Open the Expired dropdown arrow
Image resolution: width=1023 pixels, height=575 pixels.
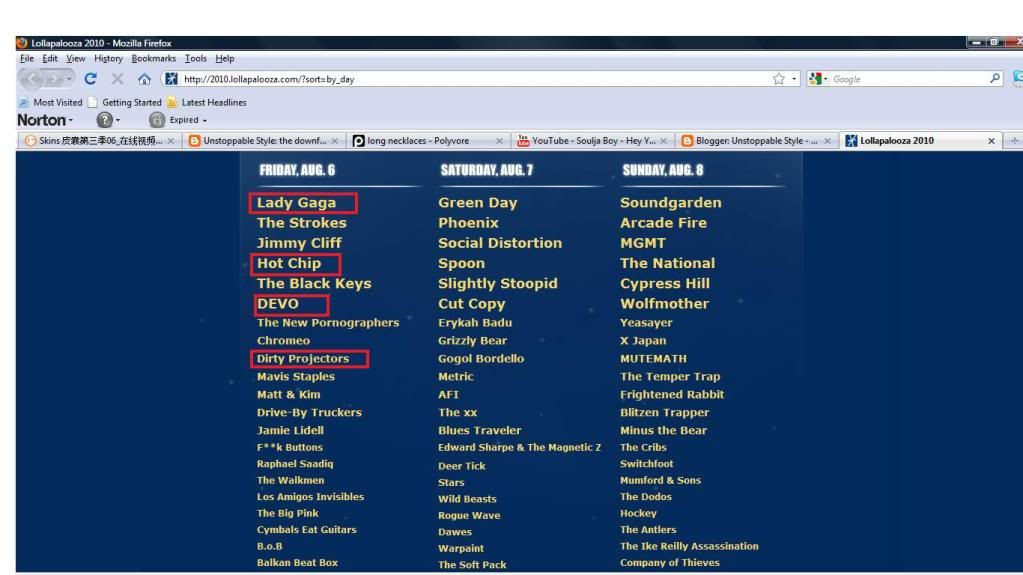pyautogui.click(x=205, y=121)
